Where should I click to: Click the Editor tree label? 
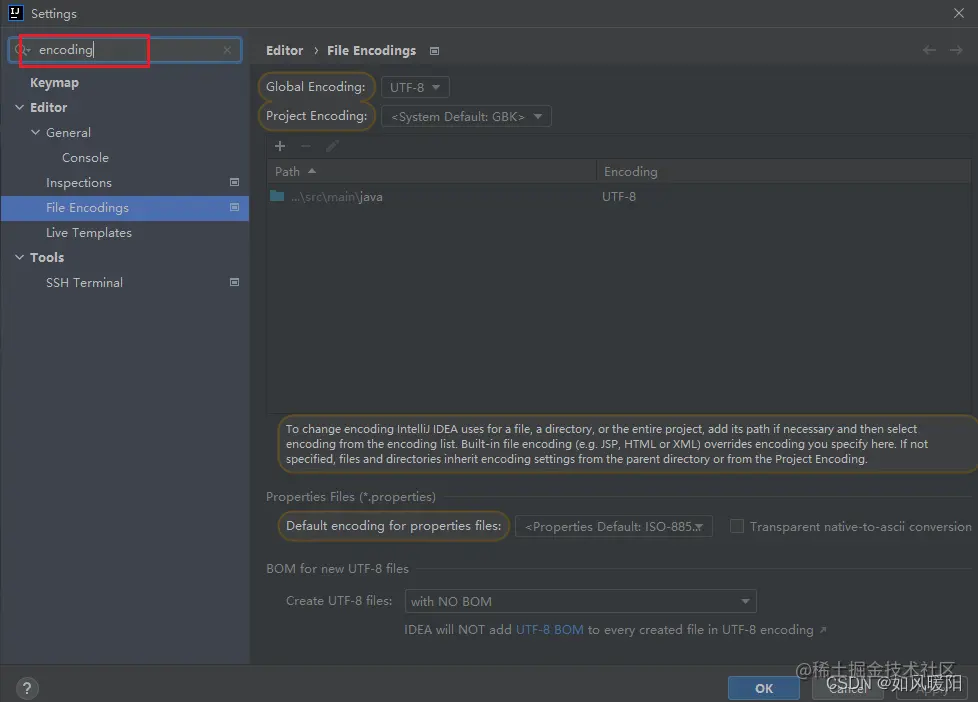point(48,107)
